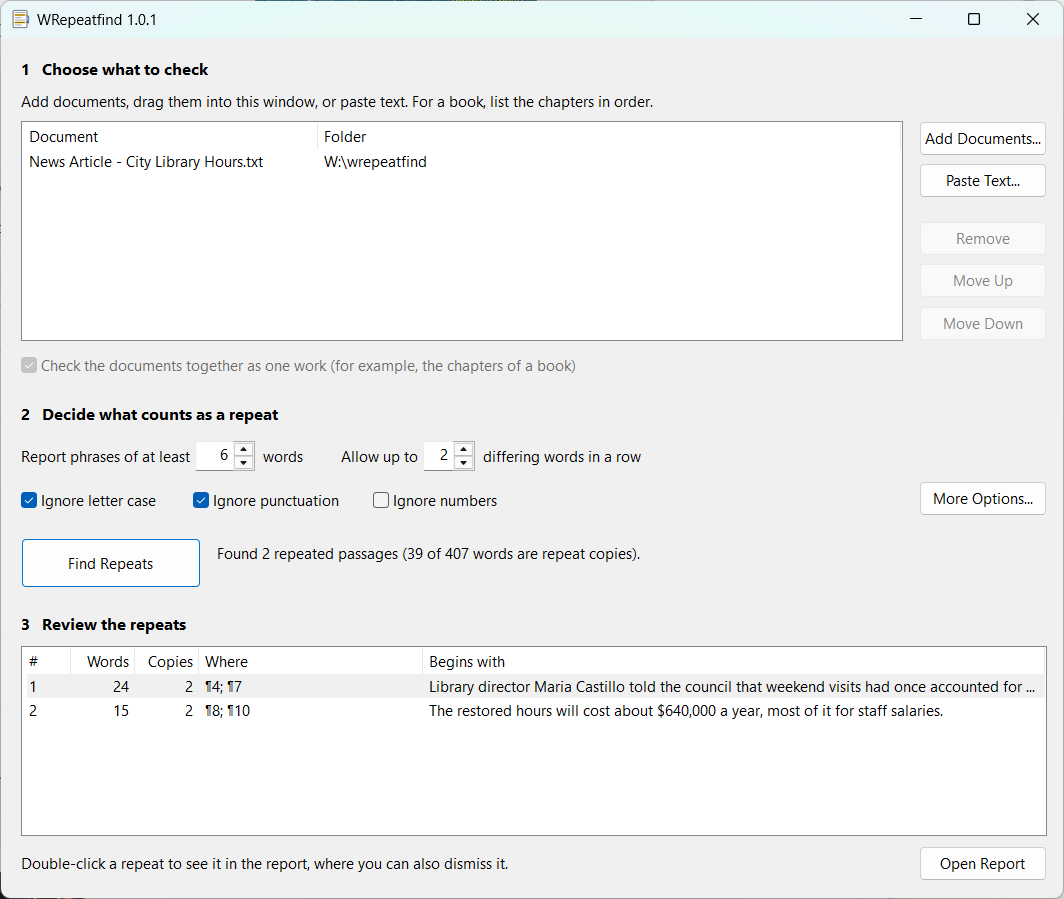Sort repeats by the Copies column header
The image size is (1064, 899).
pyautogui.click(x=167, y=662)
